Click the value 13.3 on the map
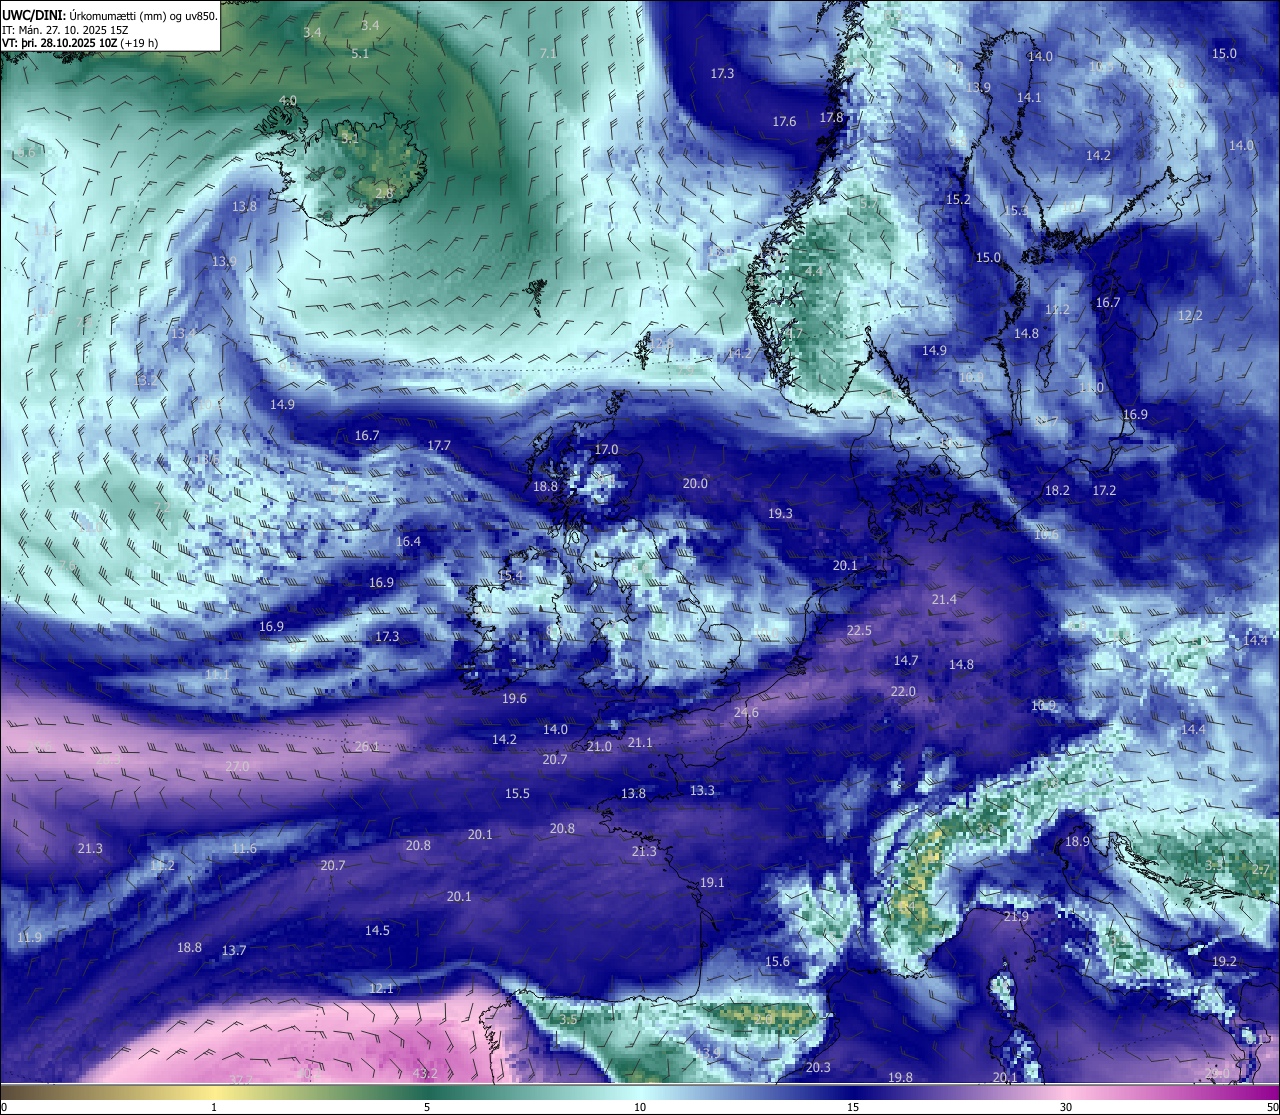The width and height of the screenshot is (1280, 1115). point(703,790)
